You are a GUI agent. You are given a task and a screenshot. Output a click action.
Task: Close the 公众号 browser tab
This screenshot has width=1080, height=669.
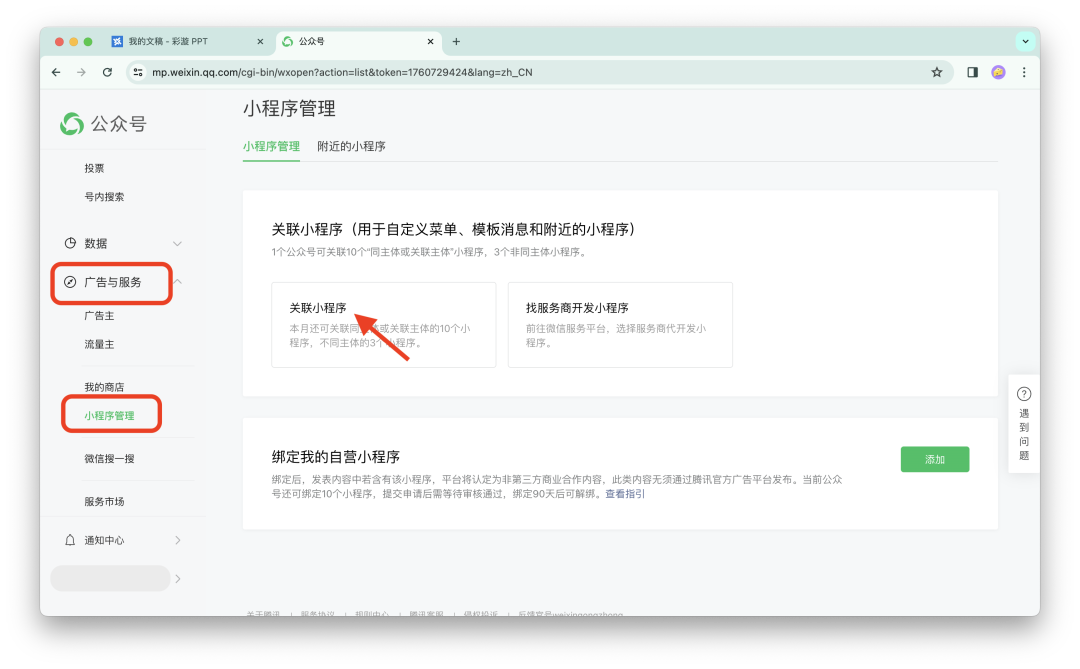click(x=430, y=41)
